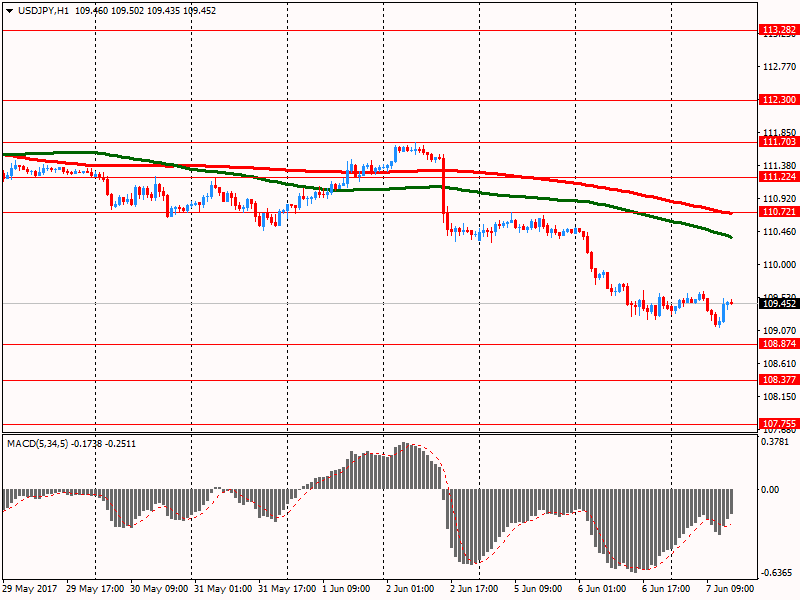Click the MACD scale value -0.6365
The height and width of the screenshot is (600, 800).
click(776, 573)
